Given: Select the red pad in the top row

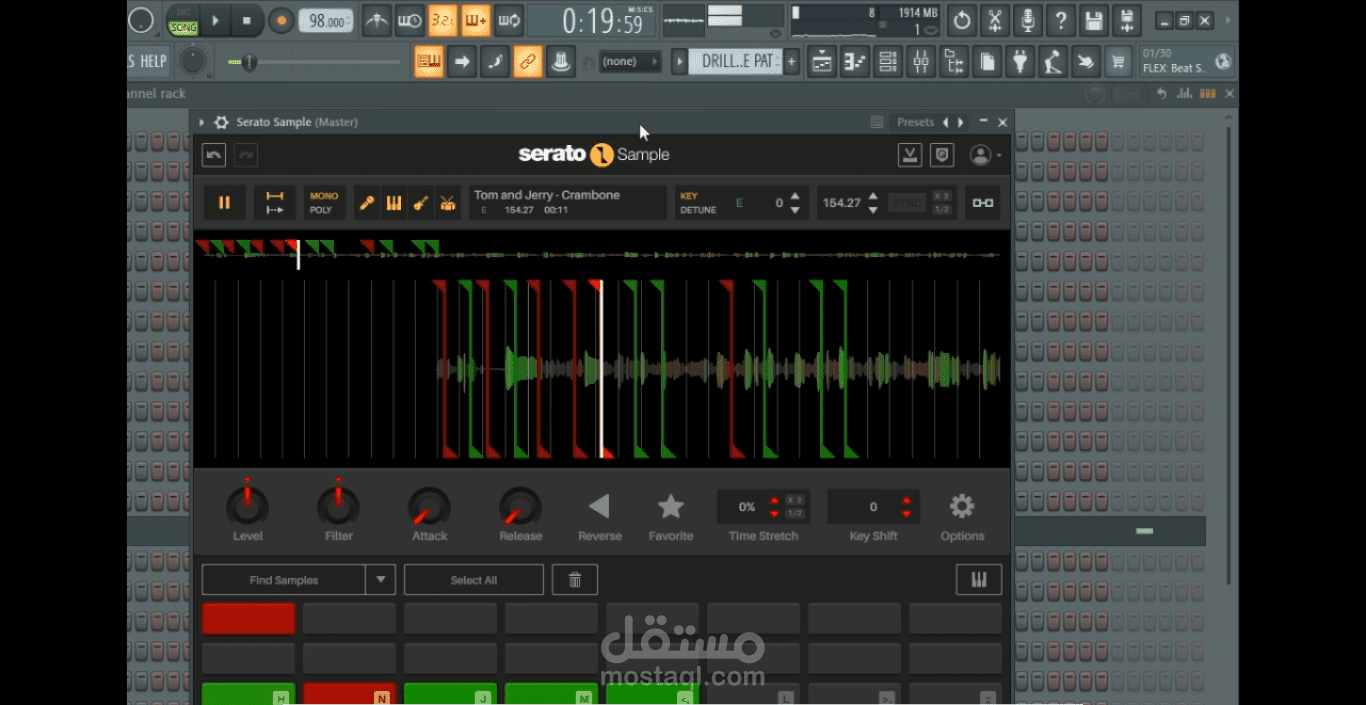Looking at the screenshot, I should [249, 618].
